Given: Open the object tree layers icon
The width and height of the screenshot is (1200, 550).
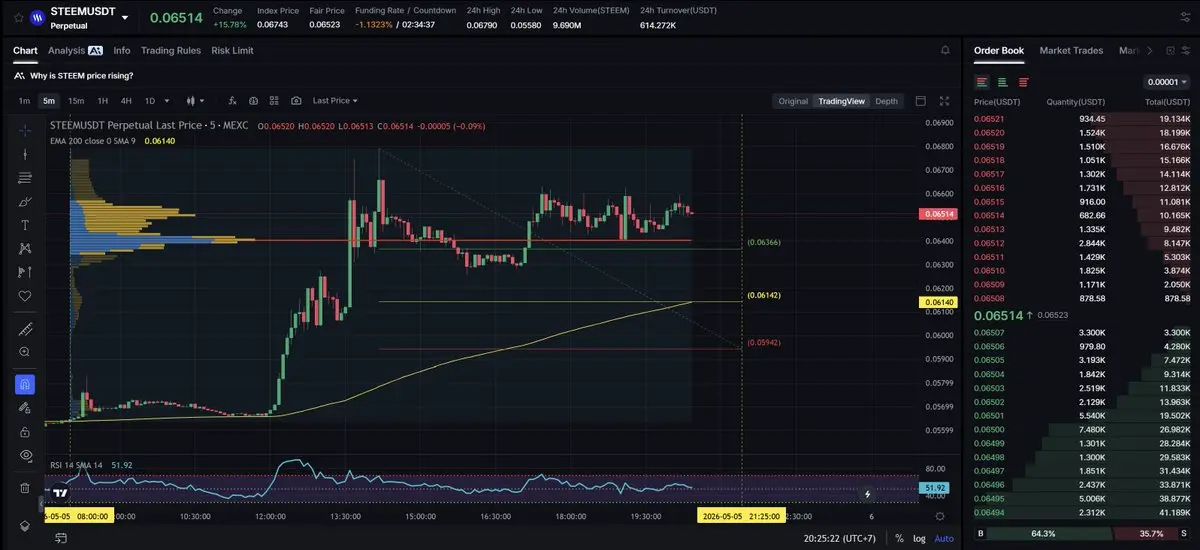Looking at the screenshot, I should click(25, 526).
